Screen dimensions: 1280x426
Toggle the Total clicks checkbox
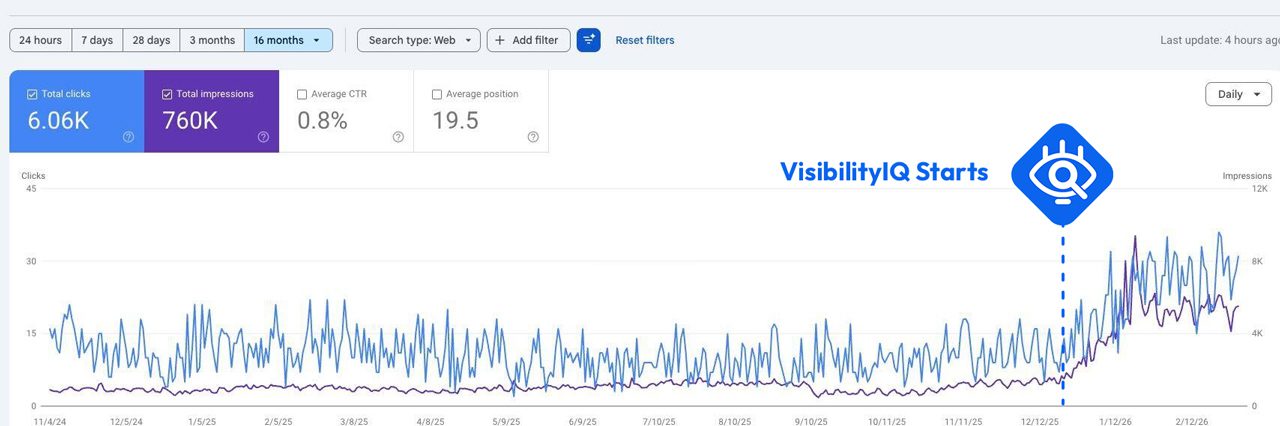pyautogui.click(x=32, y=94)
